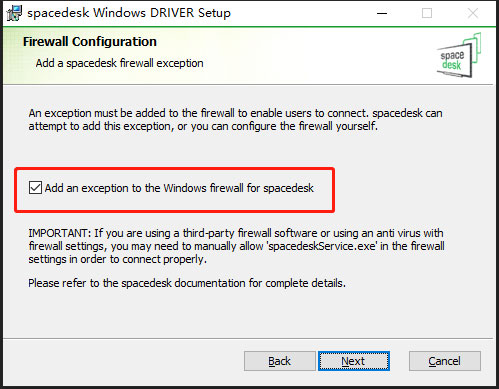The image size is (499, 389).
Task: Click 'configure the firewall yourself' text
Action: coord(304,127)
